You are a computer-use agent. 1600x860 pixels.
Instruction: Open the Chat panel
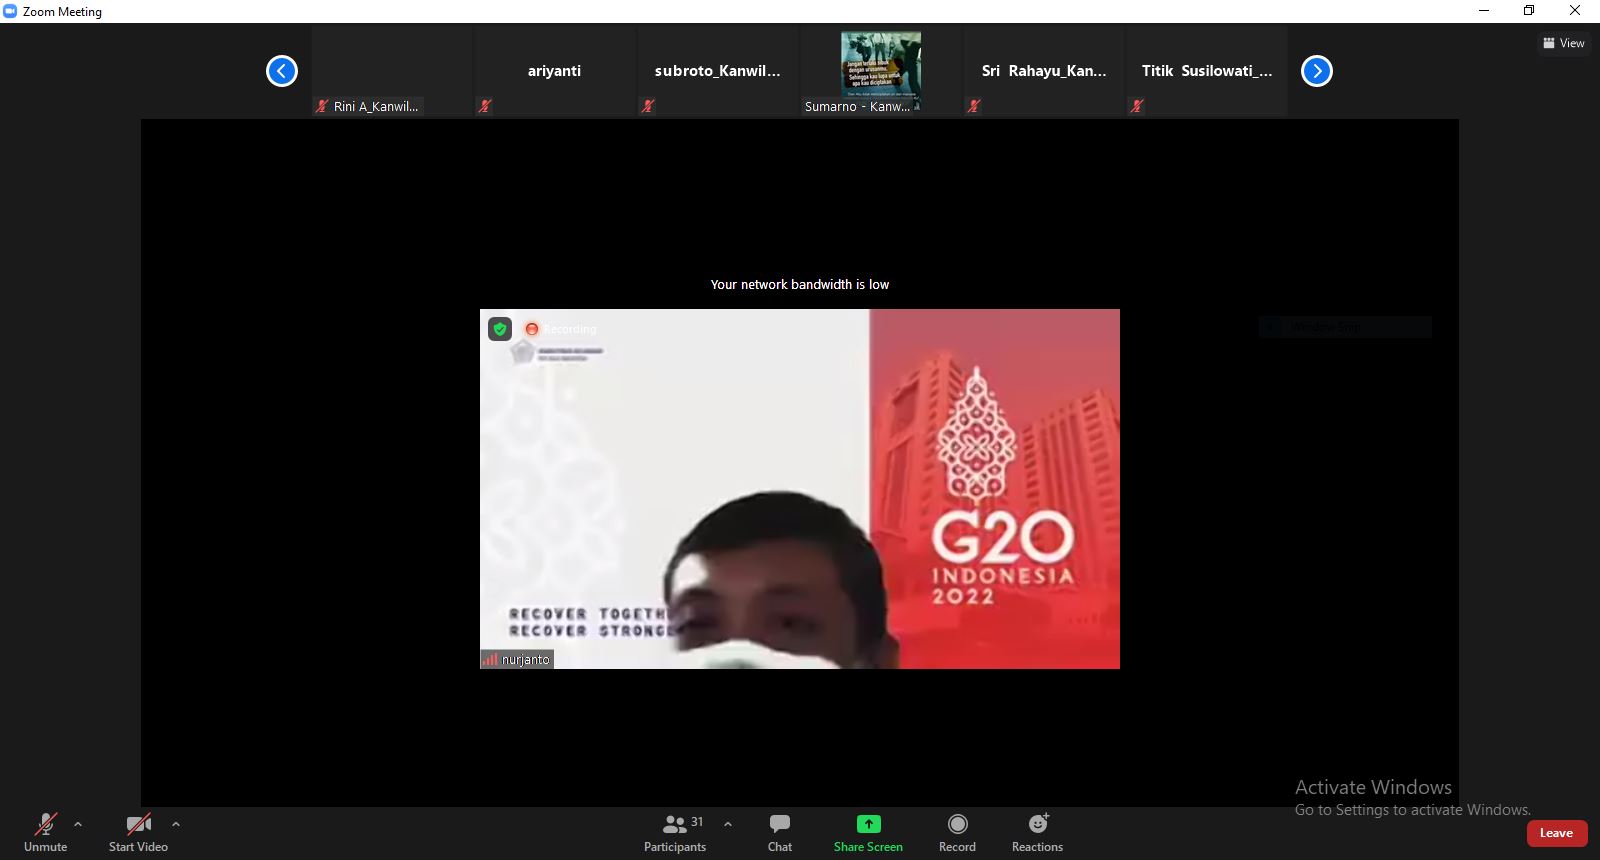(779, 832)
